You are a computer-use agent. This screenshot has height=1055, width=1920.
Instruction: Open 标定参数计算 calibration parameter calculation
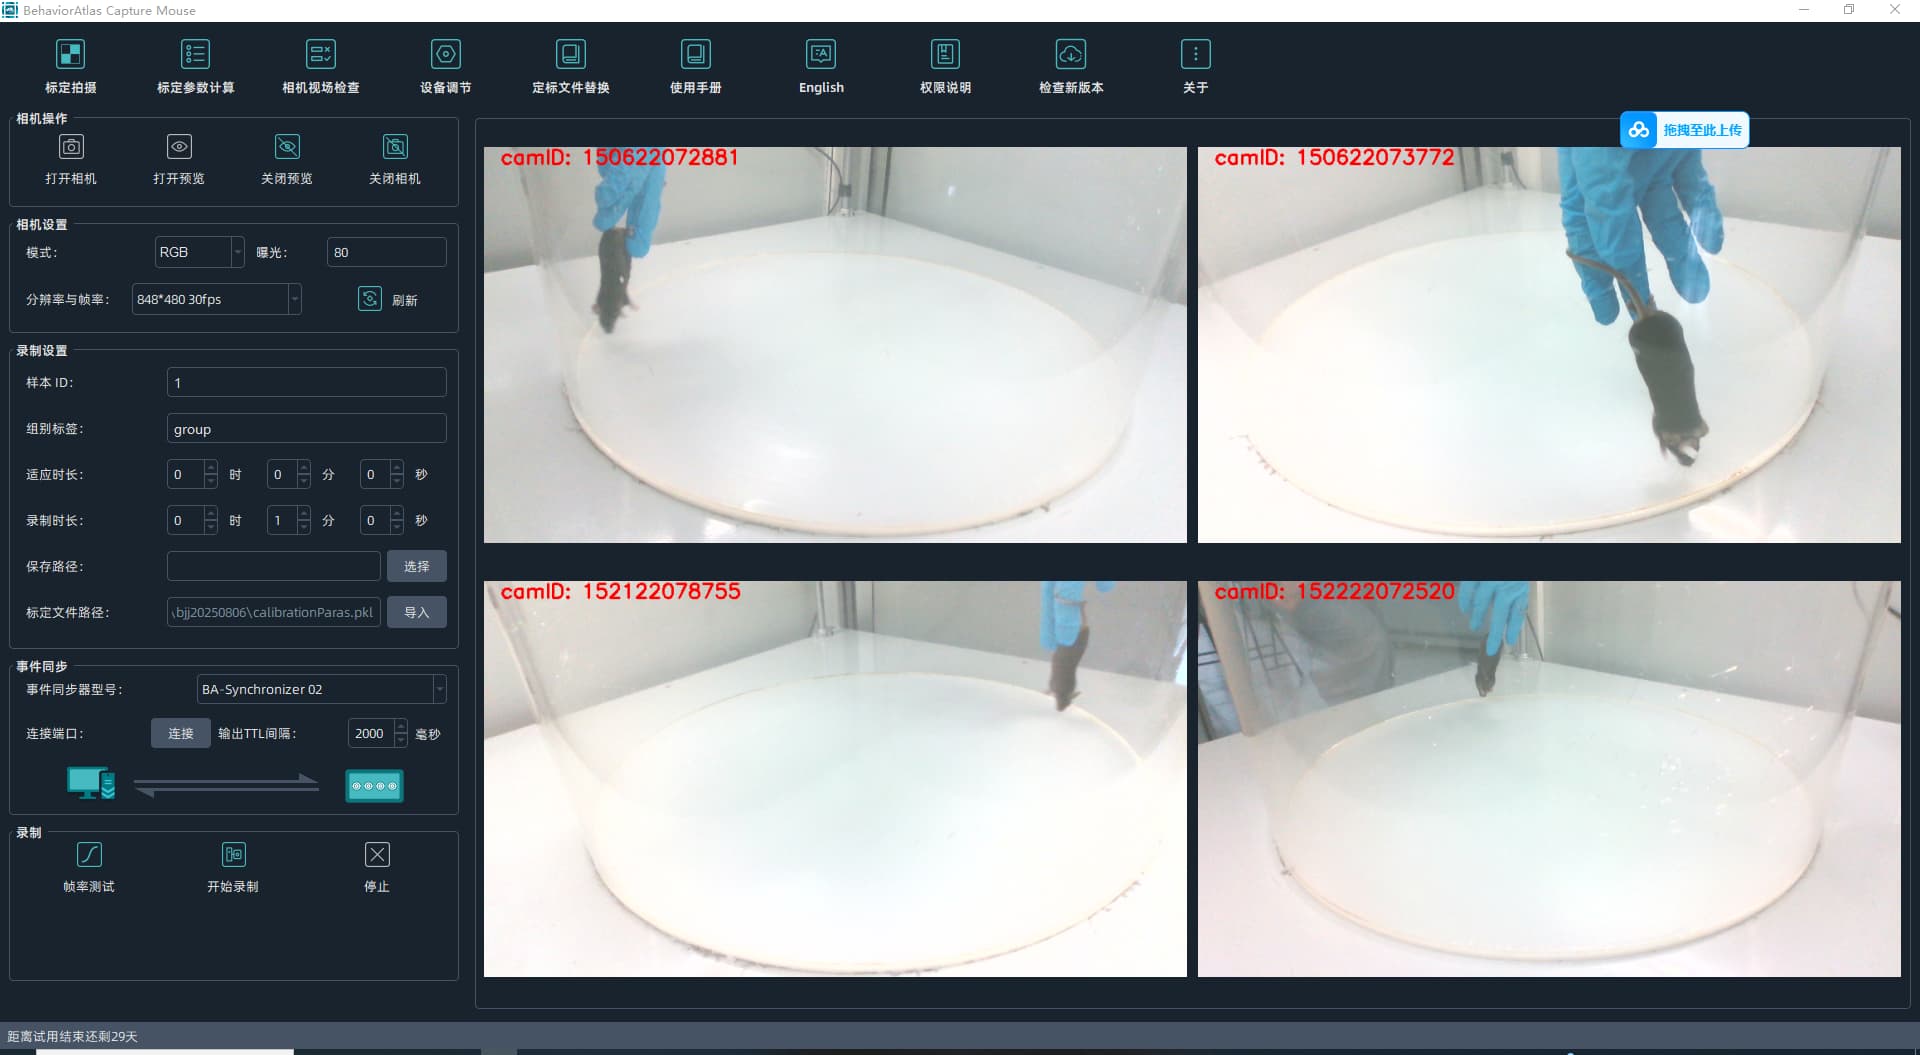pos(195,66)
